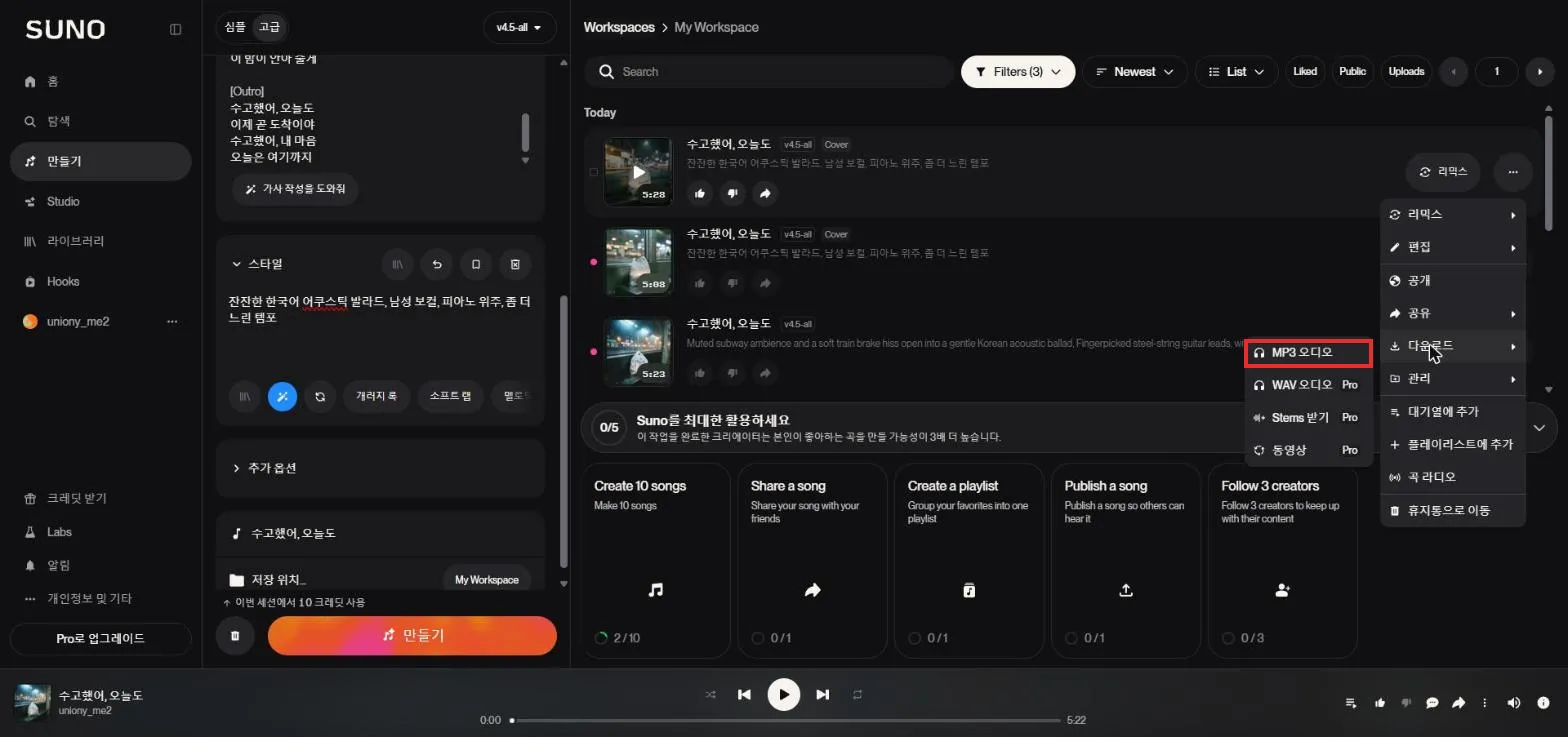Toggle the Uploads filter
Viewport: 1568px width, 737px height.
click(x=1406, y=72)
